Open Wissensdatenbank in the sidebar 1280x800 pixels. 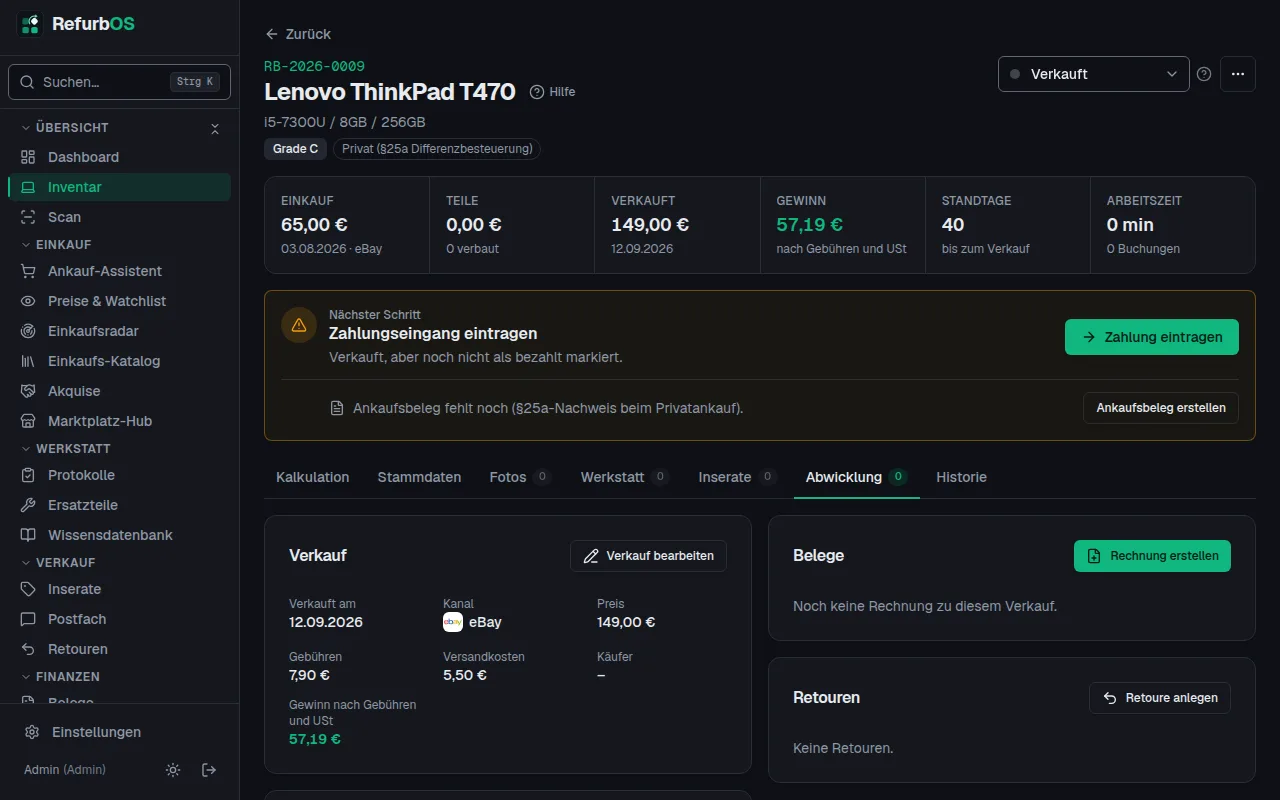pyautogui.click(x=119, y=535)
